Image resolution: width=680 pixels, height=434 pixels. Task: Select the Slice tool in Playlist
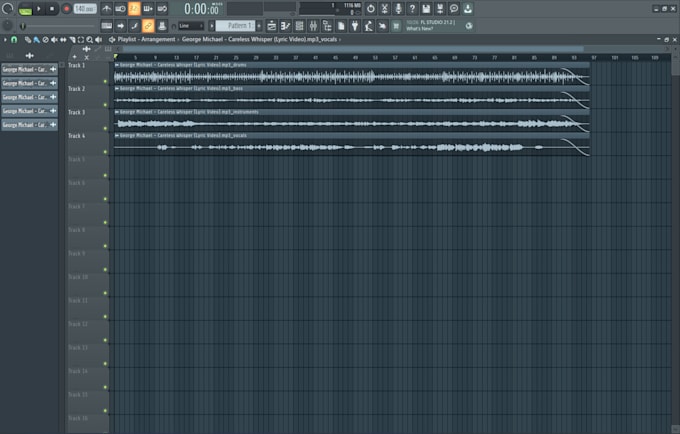click(x=72, y=40)
